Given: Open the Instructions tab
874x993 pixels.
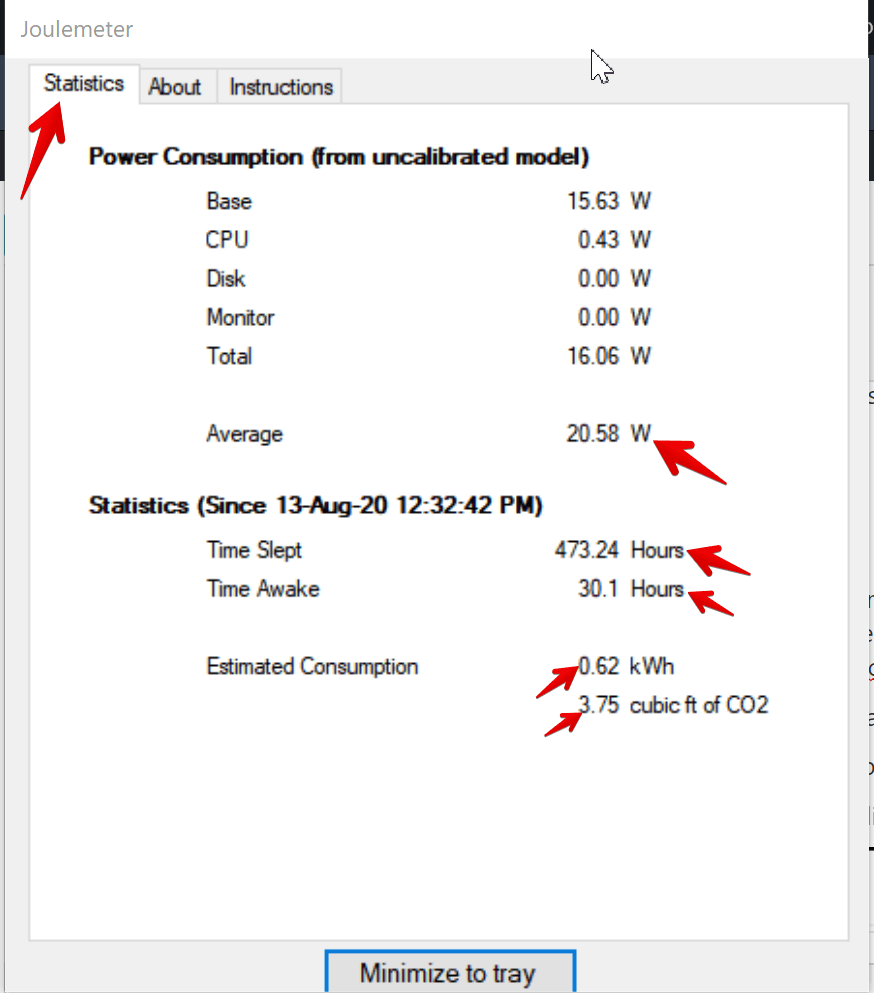Looking at the screenshot, I should pos(281,87).
